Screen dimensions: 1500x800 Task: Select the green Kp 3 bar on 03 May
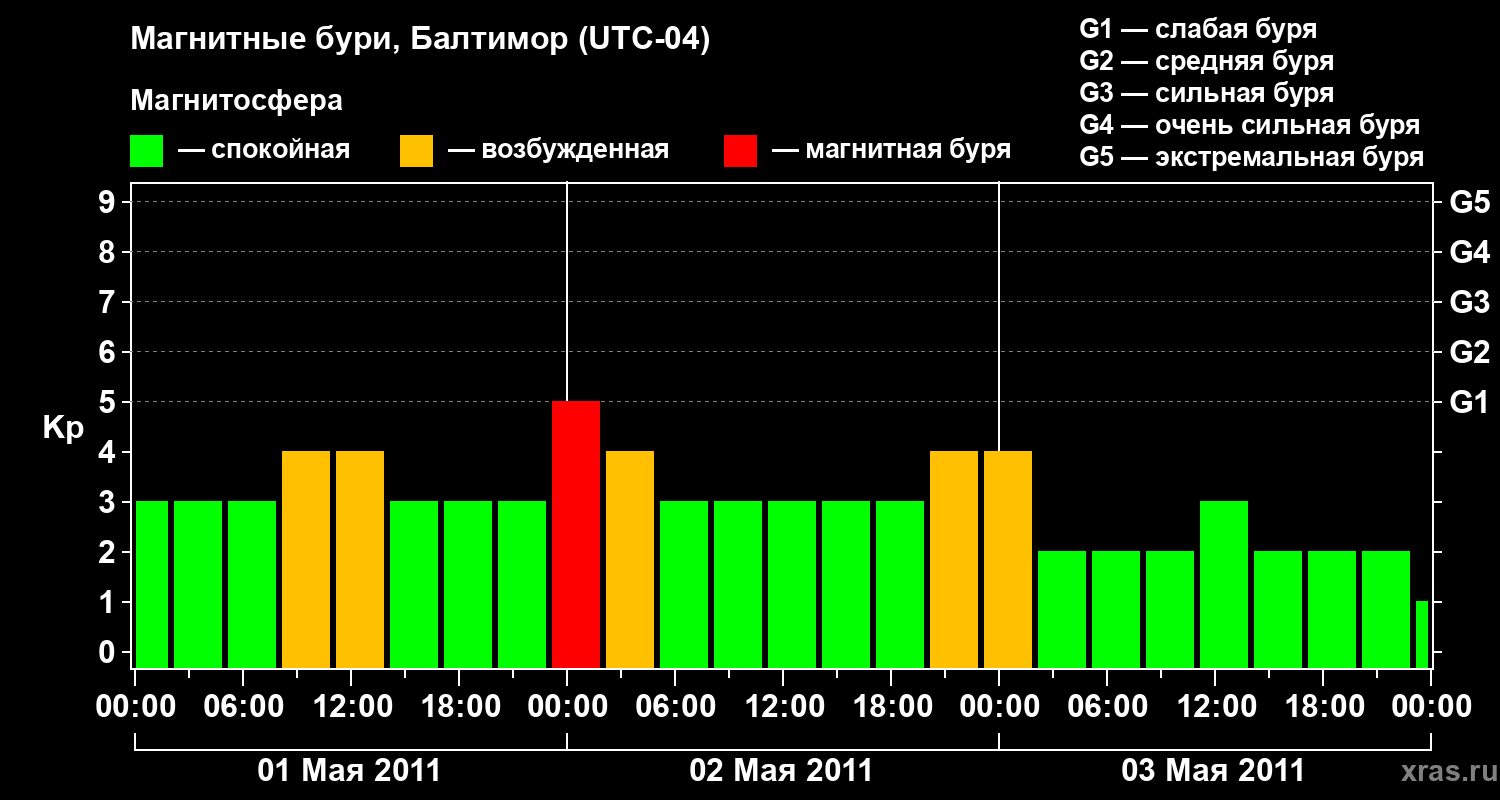click(1224, 584)
